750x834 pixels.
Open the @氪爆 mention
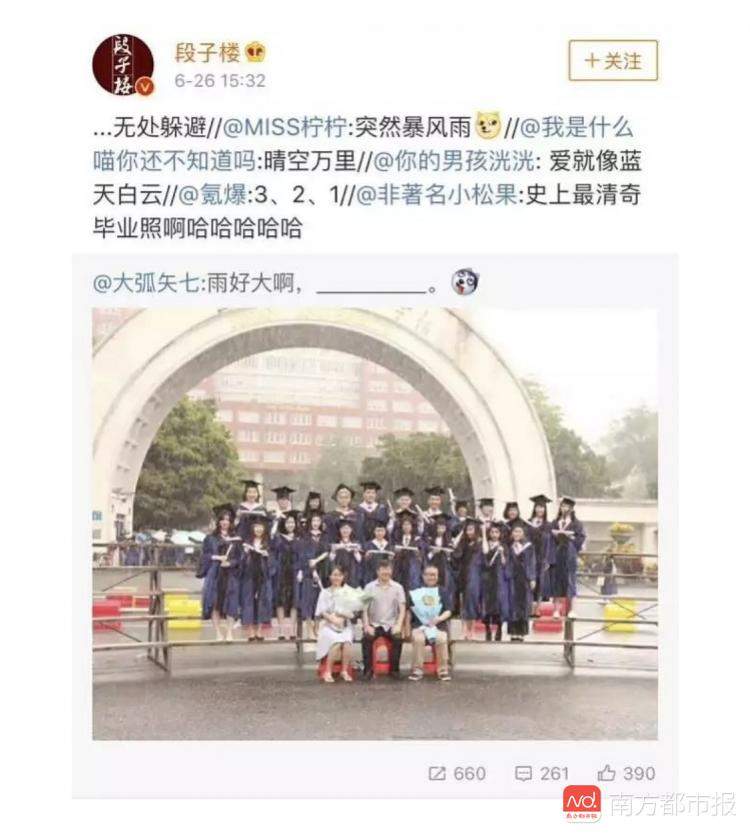[x=212, y=195]
